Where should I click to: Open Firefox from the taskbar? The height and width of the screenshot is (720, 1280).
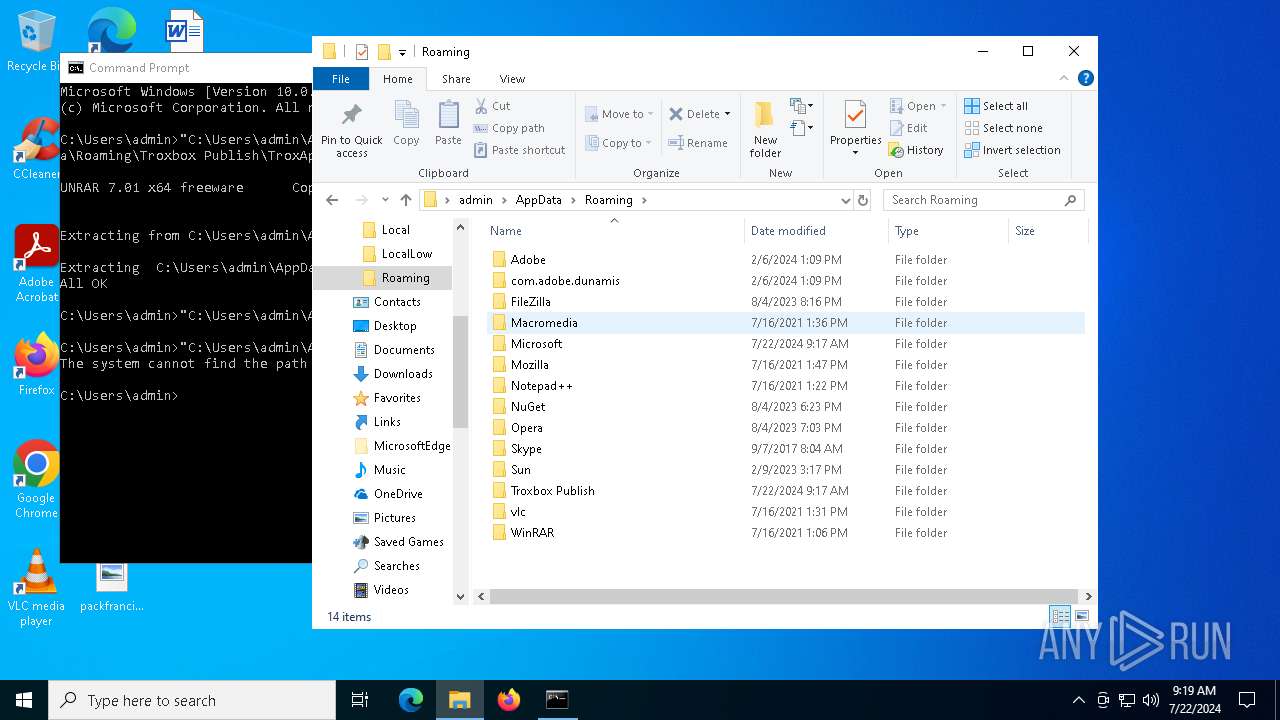coord(509,700)
